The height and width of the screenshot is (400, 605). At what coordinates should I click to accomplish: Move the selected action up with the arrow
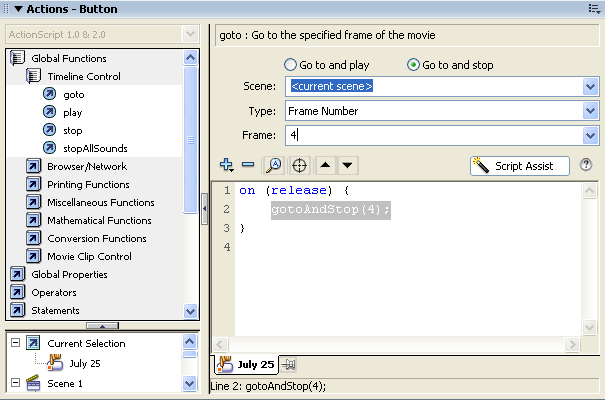point(327,165)
